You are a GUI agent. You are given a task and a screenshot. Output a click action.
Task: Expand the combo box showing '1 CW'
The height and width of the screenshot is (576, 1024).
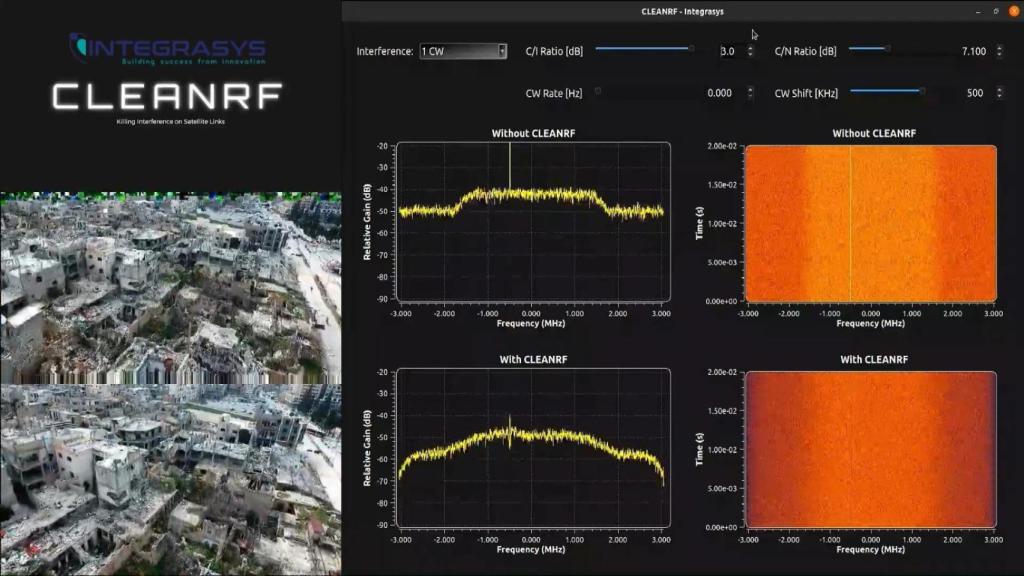pyautogui.click(x=460, y=51)
